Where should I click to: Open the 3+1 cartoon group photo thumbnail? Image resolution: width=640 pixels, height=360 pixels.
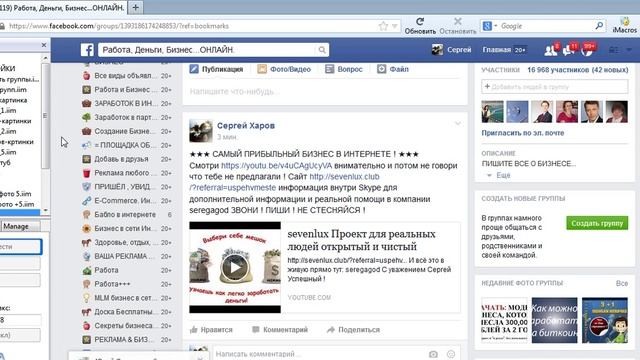click(605, 320)
